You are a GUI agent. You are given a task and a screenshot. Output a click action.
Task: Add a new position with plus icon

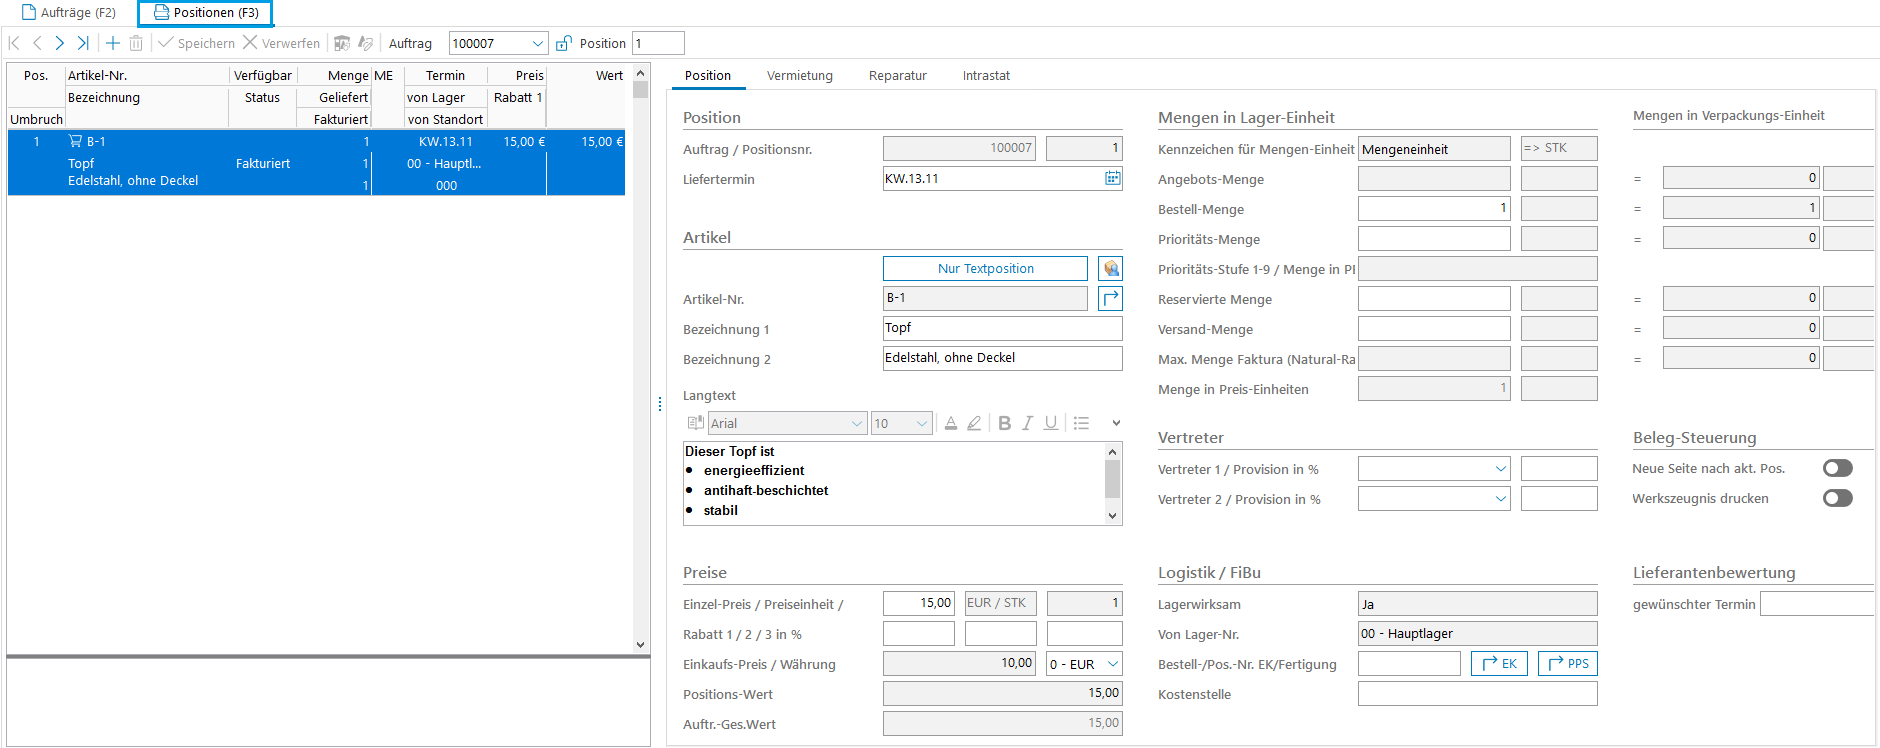coord(113,43)
